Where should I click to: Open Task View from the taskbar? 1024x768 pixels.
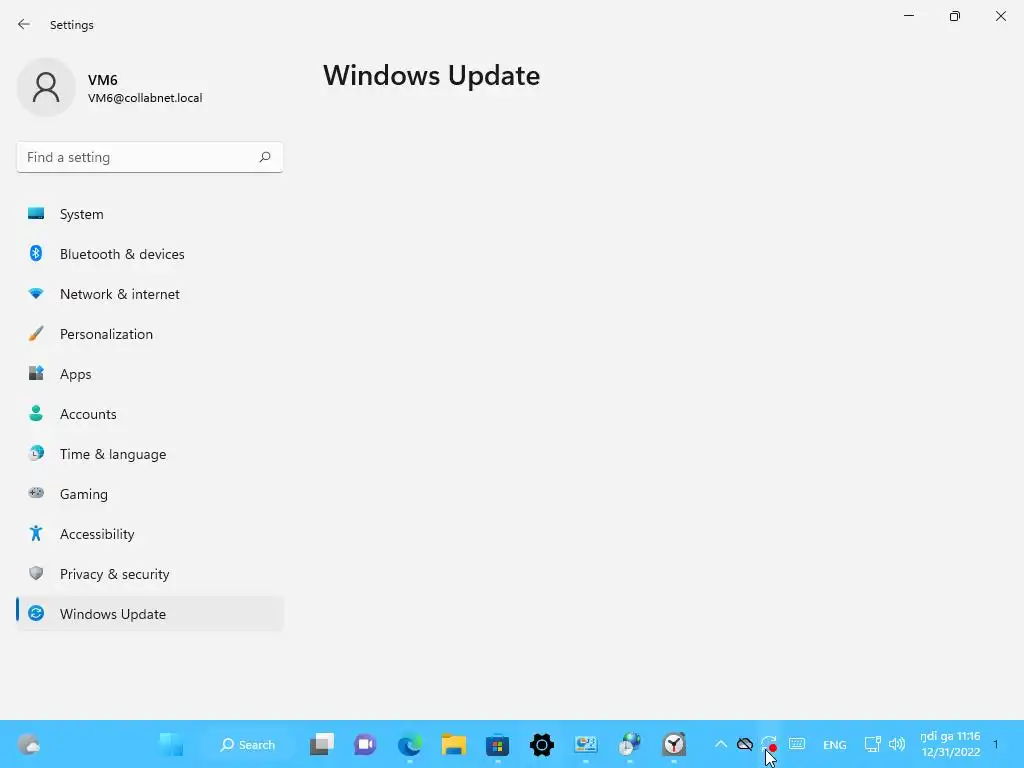[322, 744]
